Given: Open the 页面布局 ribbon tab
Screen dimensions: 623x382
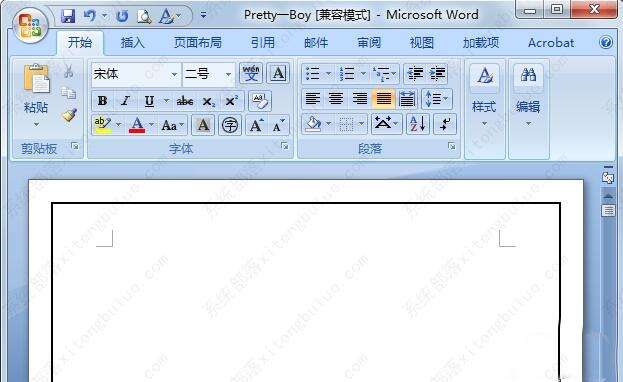Looking at the screenshot, I should click(197, 43).
